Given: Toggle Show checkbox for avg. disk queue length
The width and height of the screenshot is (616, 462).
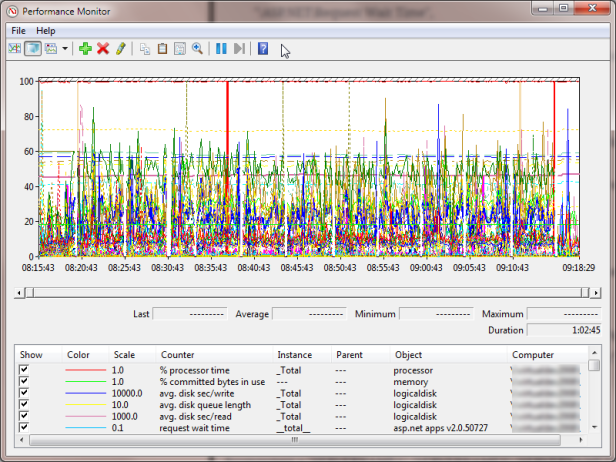Looking at the screenshot, I should tap(24, 404).
